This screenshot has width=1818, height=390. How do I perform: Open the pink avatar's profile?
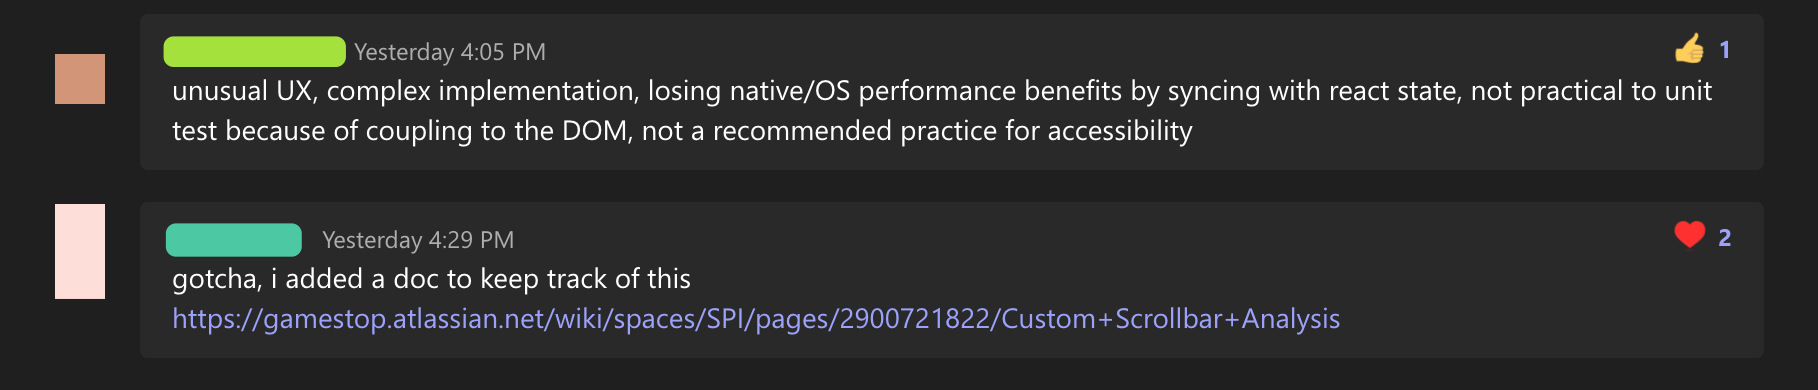pyautogui.click(x=80, y=251)
